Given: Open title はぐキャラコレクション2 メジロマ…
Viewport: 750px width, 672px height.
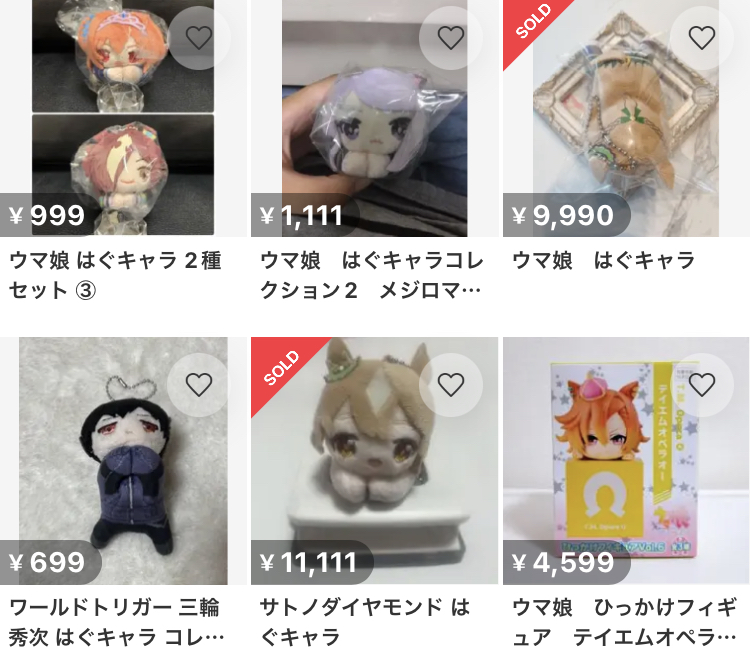Looking at the screenshot, I should [x=371, y=275].
